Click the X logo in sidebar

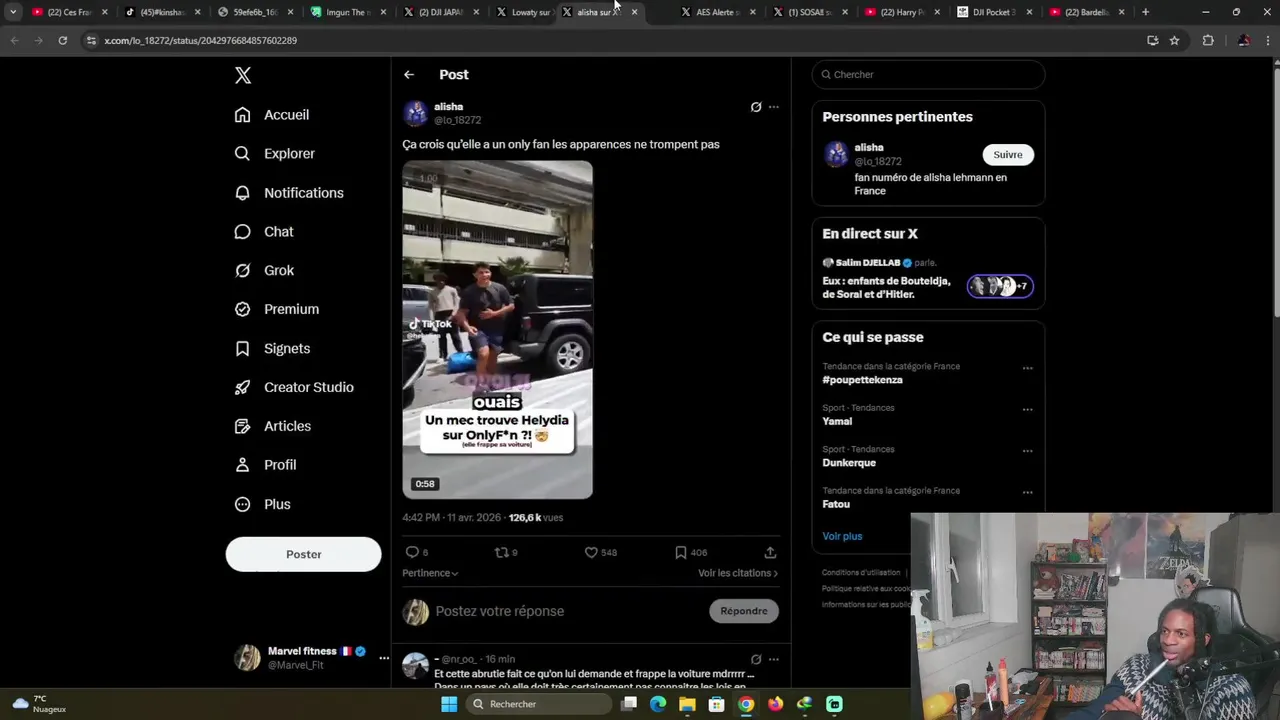click(x=243, y=75)
